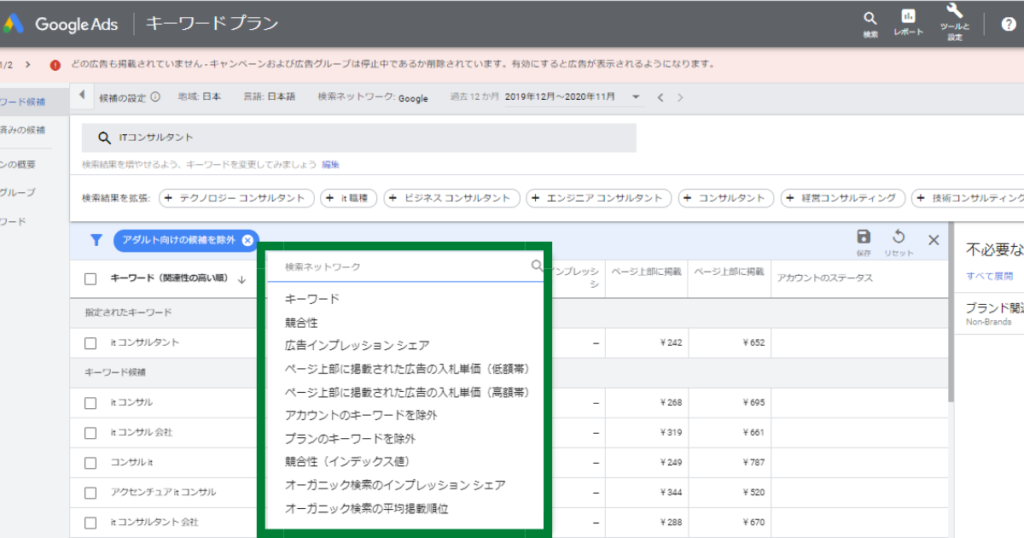The height and width of the screenshot is (538, 1024).
Task: Close the filter bar with X
Action: pos(934,240)
